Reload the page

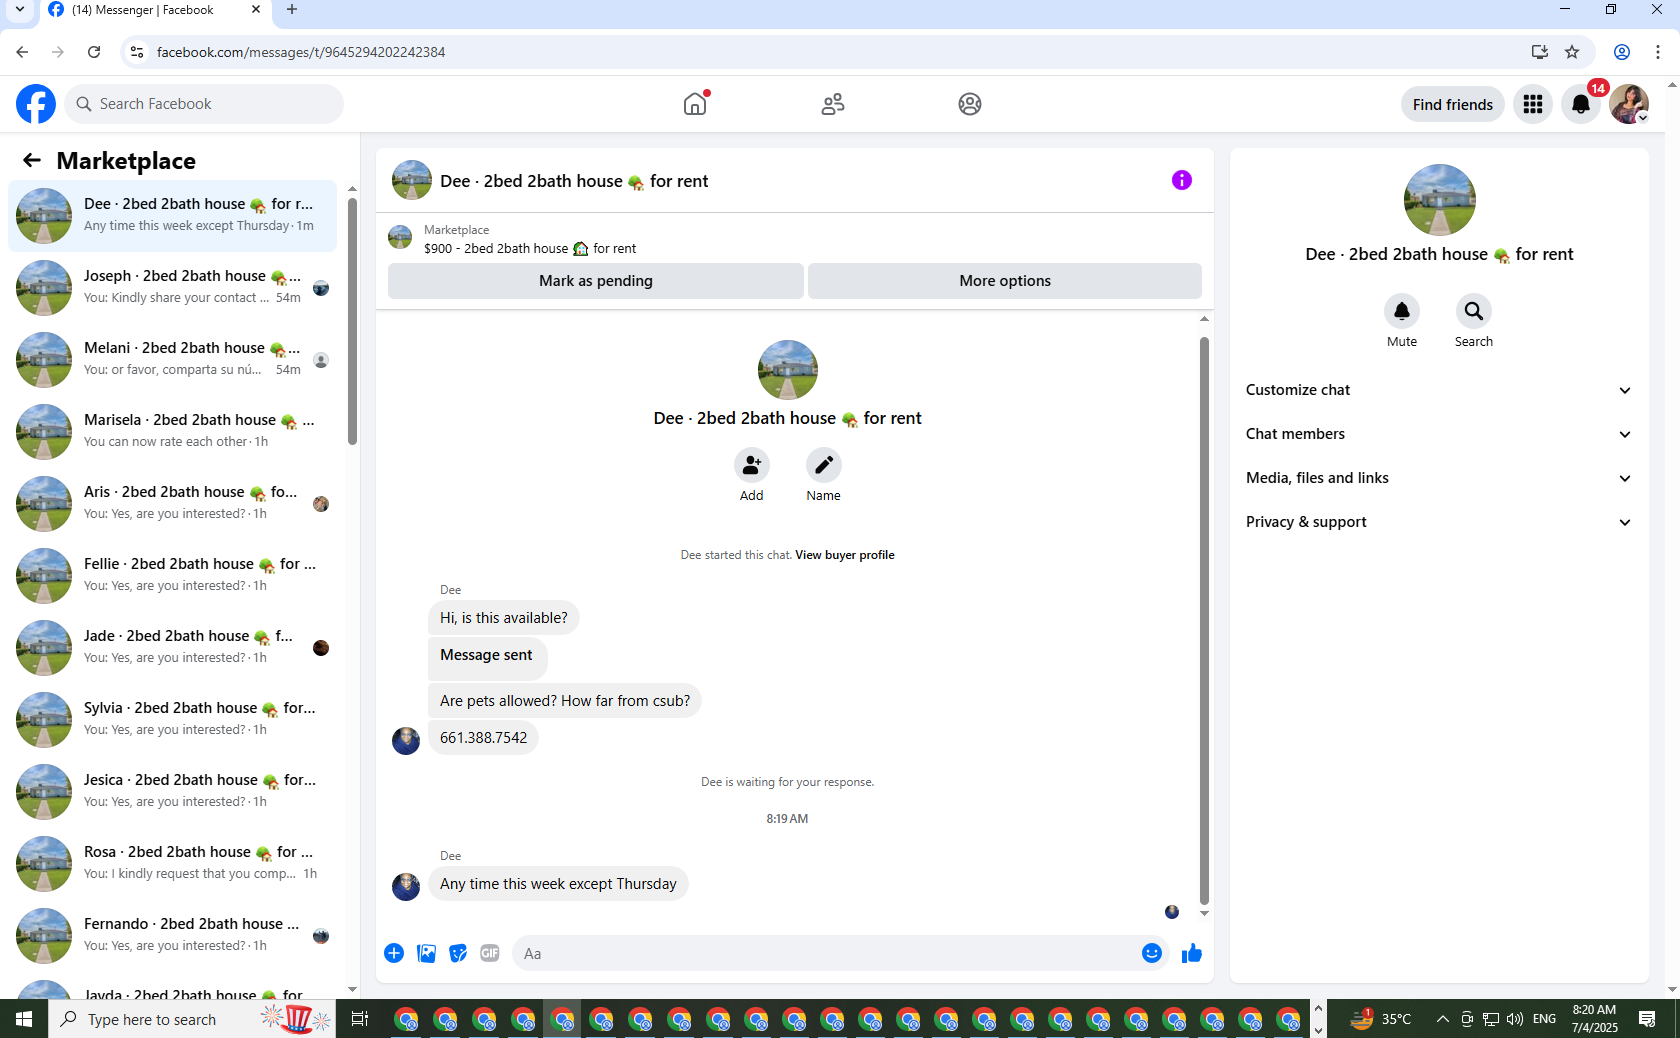coord(94,52)
